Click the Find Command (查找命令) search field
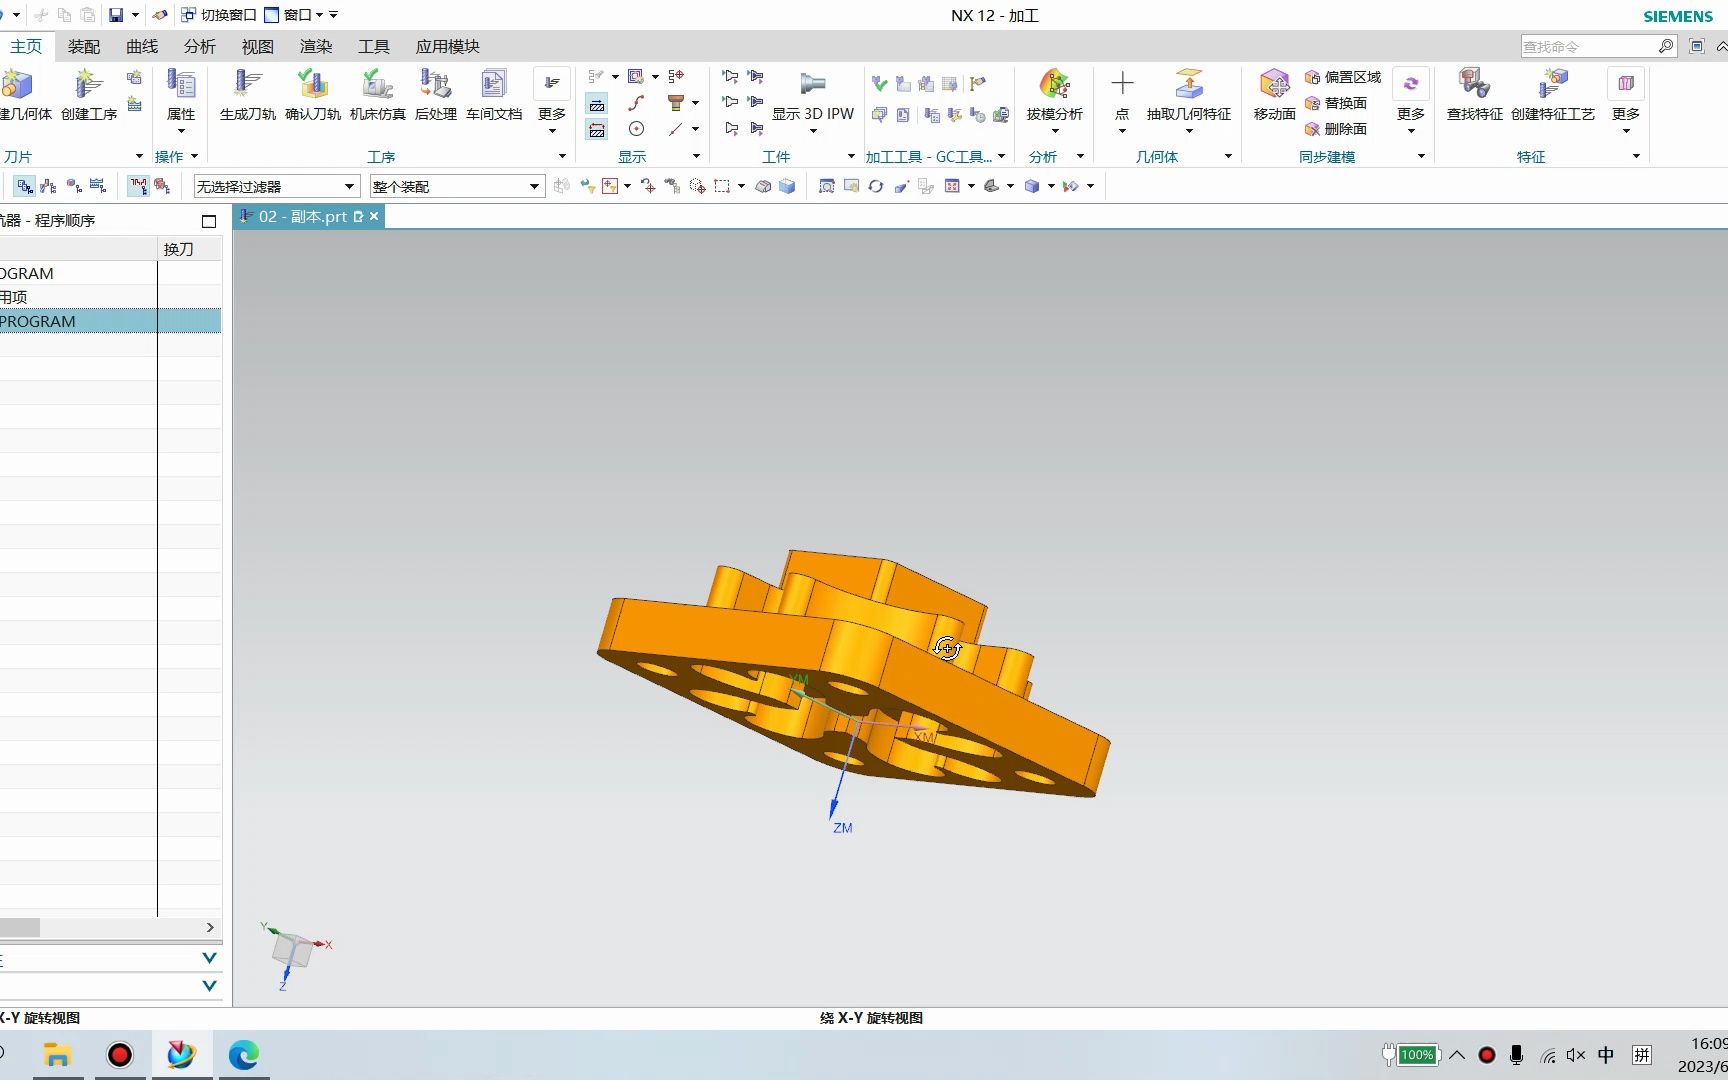This screenshot has width=1728, height=1080. coord(1588,47)
